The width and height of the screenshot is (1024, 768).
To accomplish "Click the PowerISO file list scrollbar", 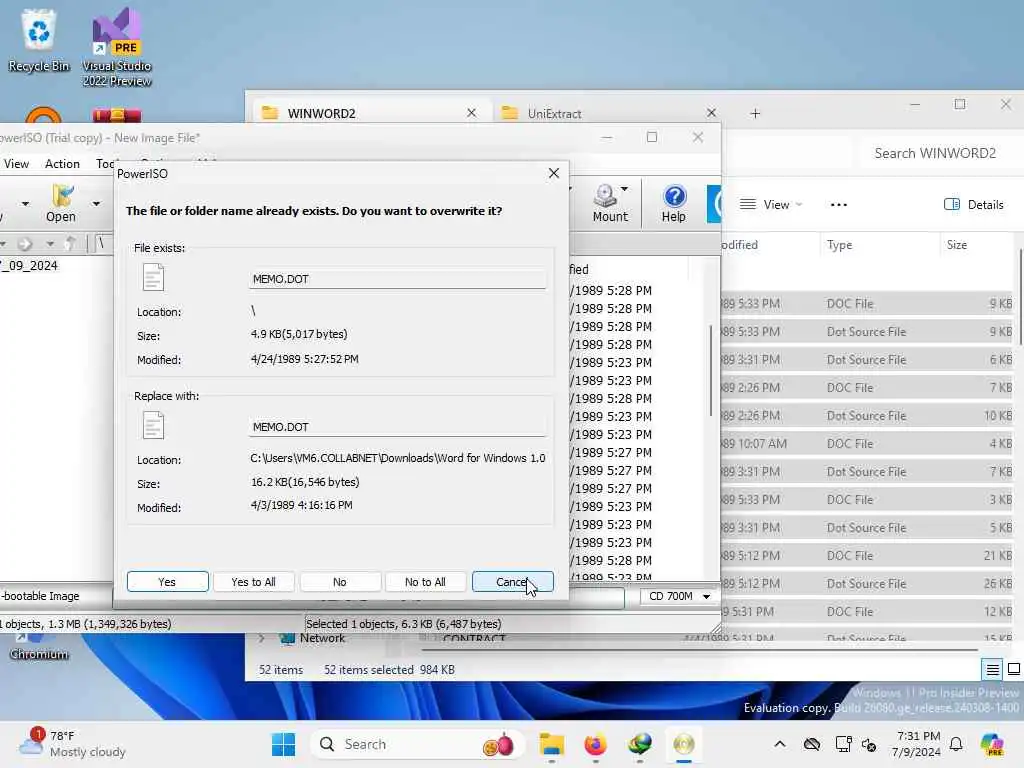I will [x=711, y=370].
